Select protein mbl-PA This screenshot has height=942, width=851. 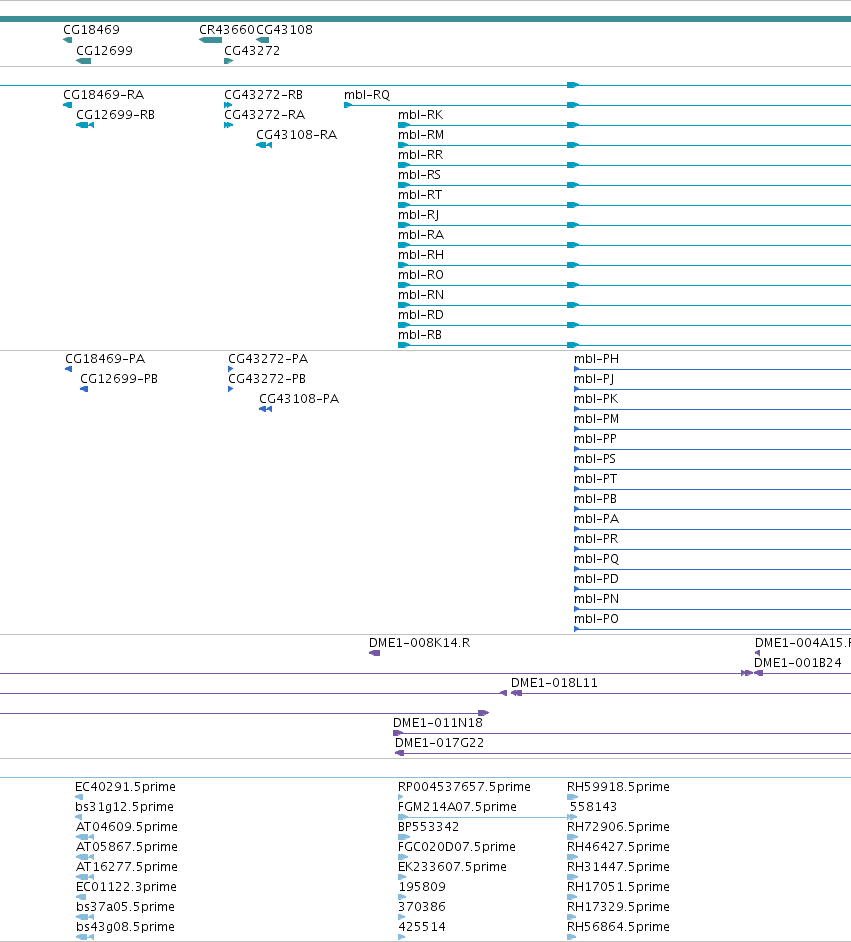pos(596,518)
